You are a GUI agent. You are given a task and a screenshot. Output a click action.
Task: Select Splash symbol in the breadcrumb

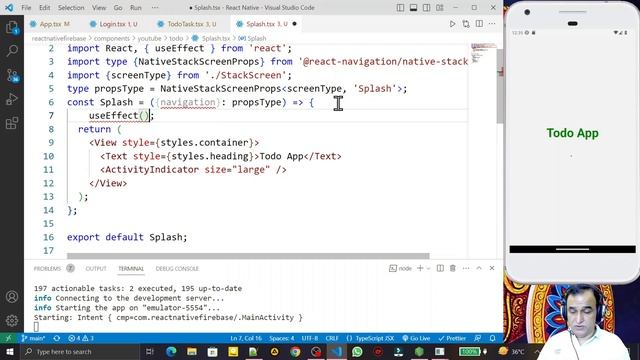253,38
